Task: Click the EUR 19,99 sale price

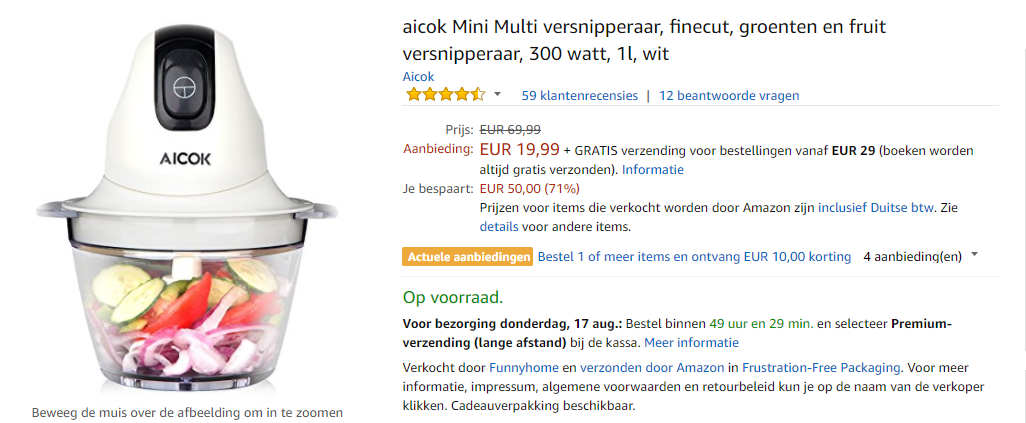Action: (519, 150)
